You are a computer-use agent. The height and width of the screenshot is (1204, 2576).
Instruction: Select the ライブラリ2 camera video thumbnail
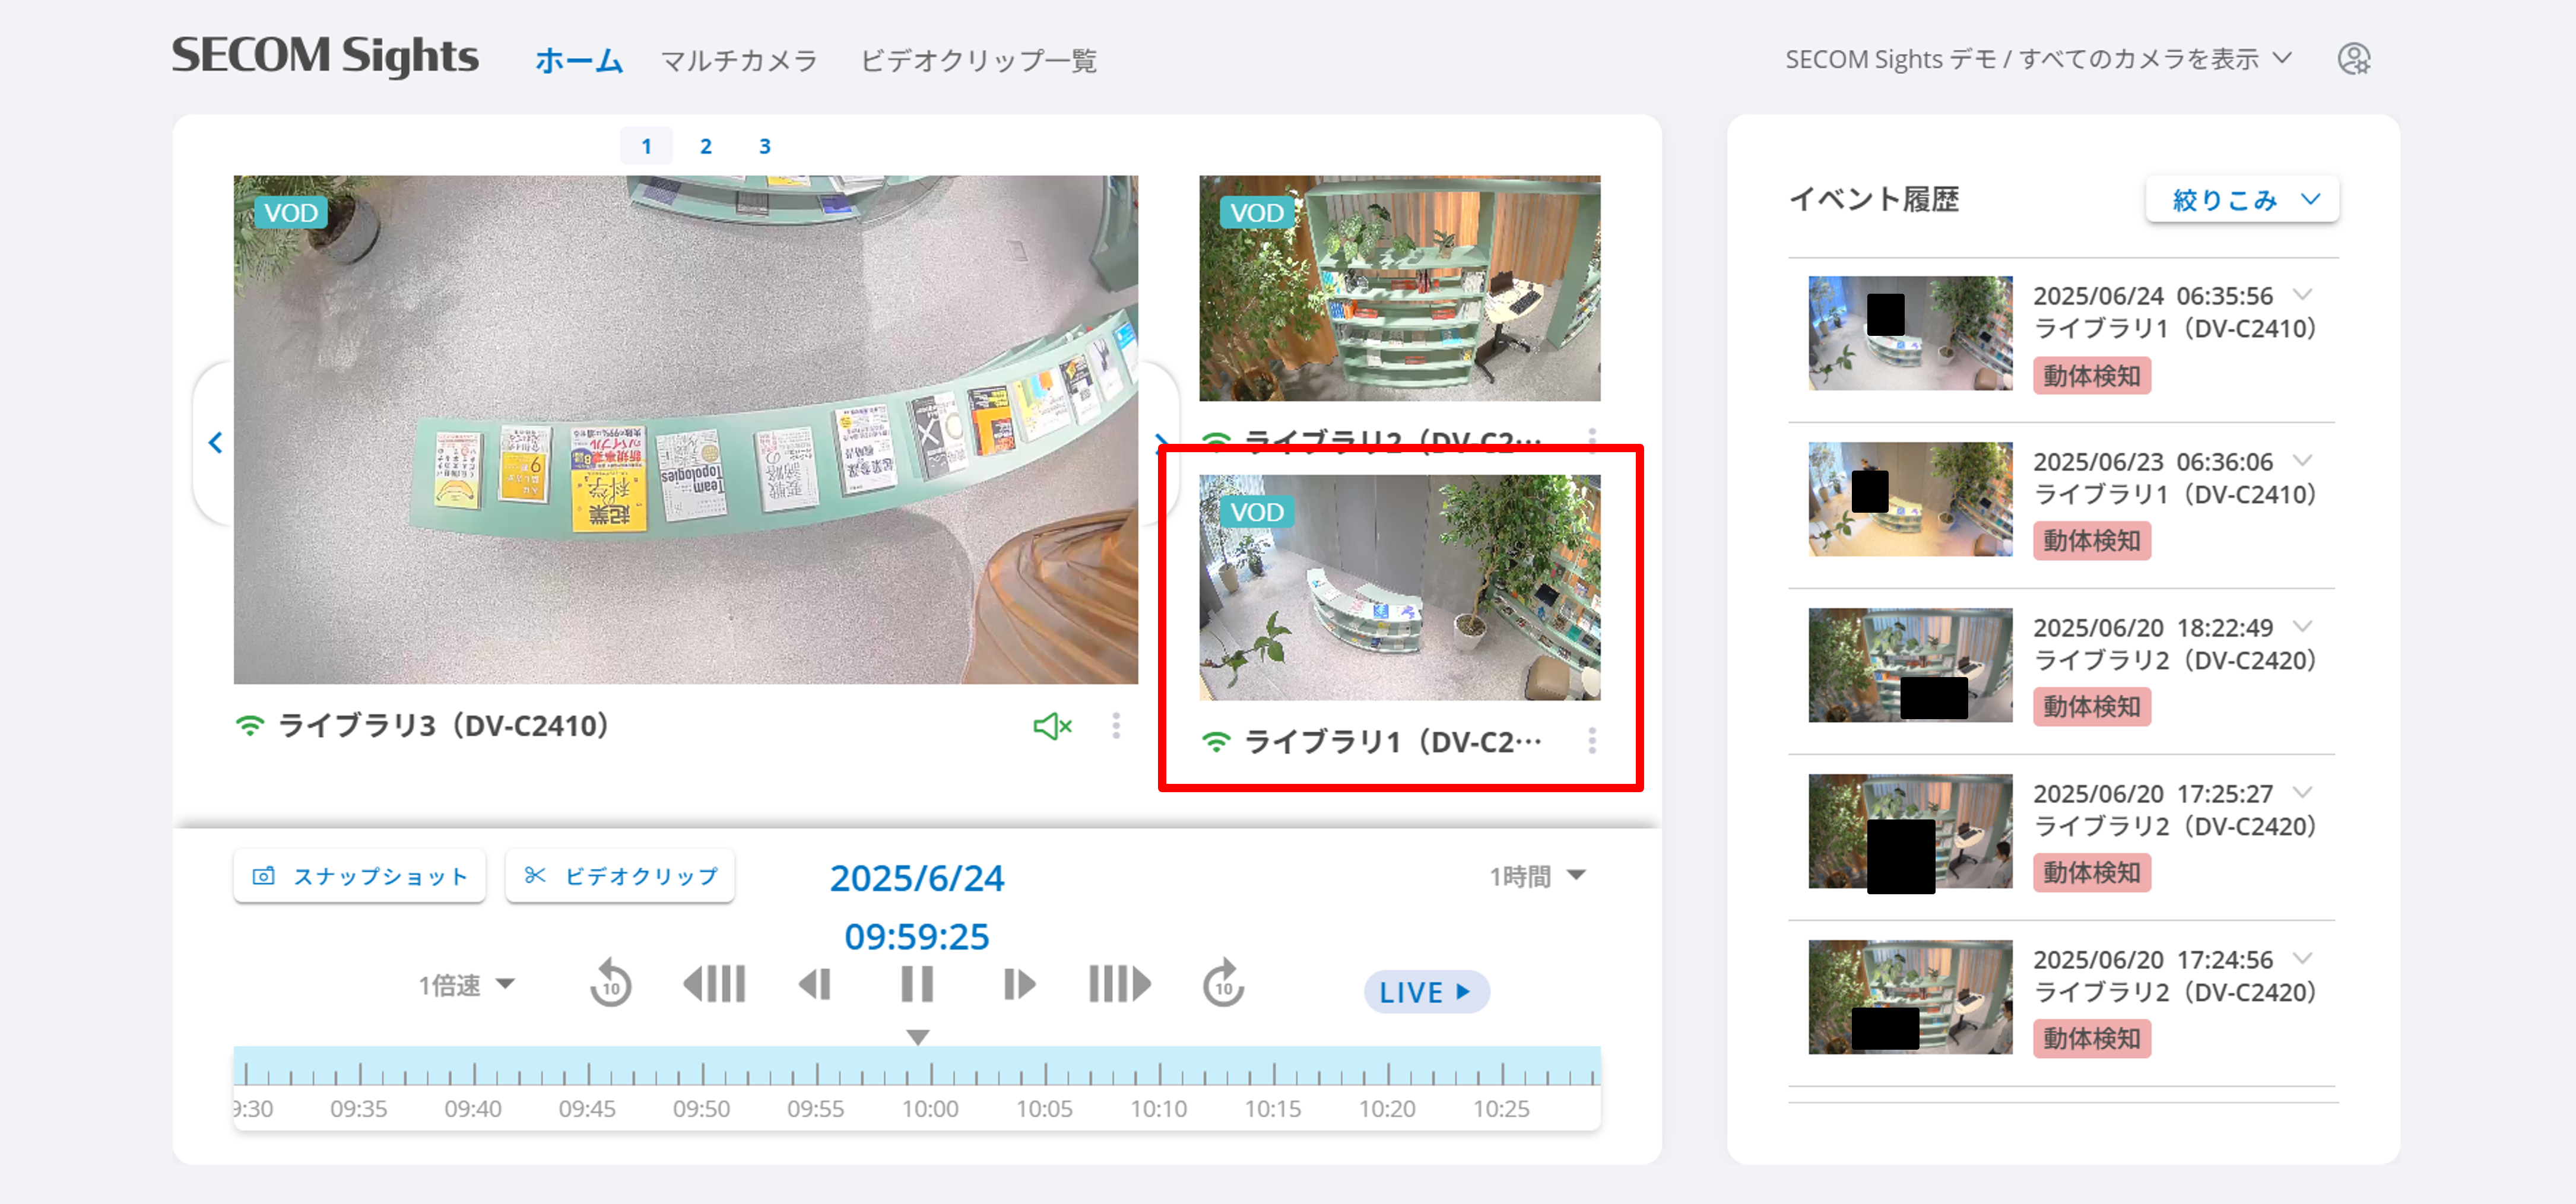pyautogui.click(x=1399, y=288)
